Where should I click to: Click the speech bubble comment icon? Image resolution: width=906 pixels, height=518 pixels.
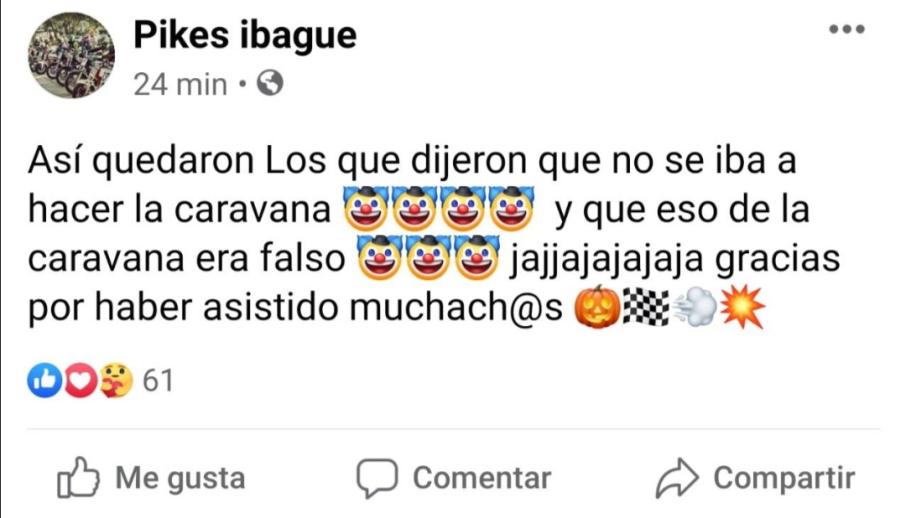coord(377,478)
